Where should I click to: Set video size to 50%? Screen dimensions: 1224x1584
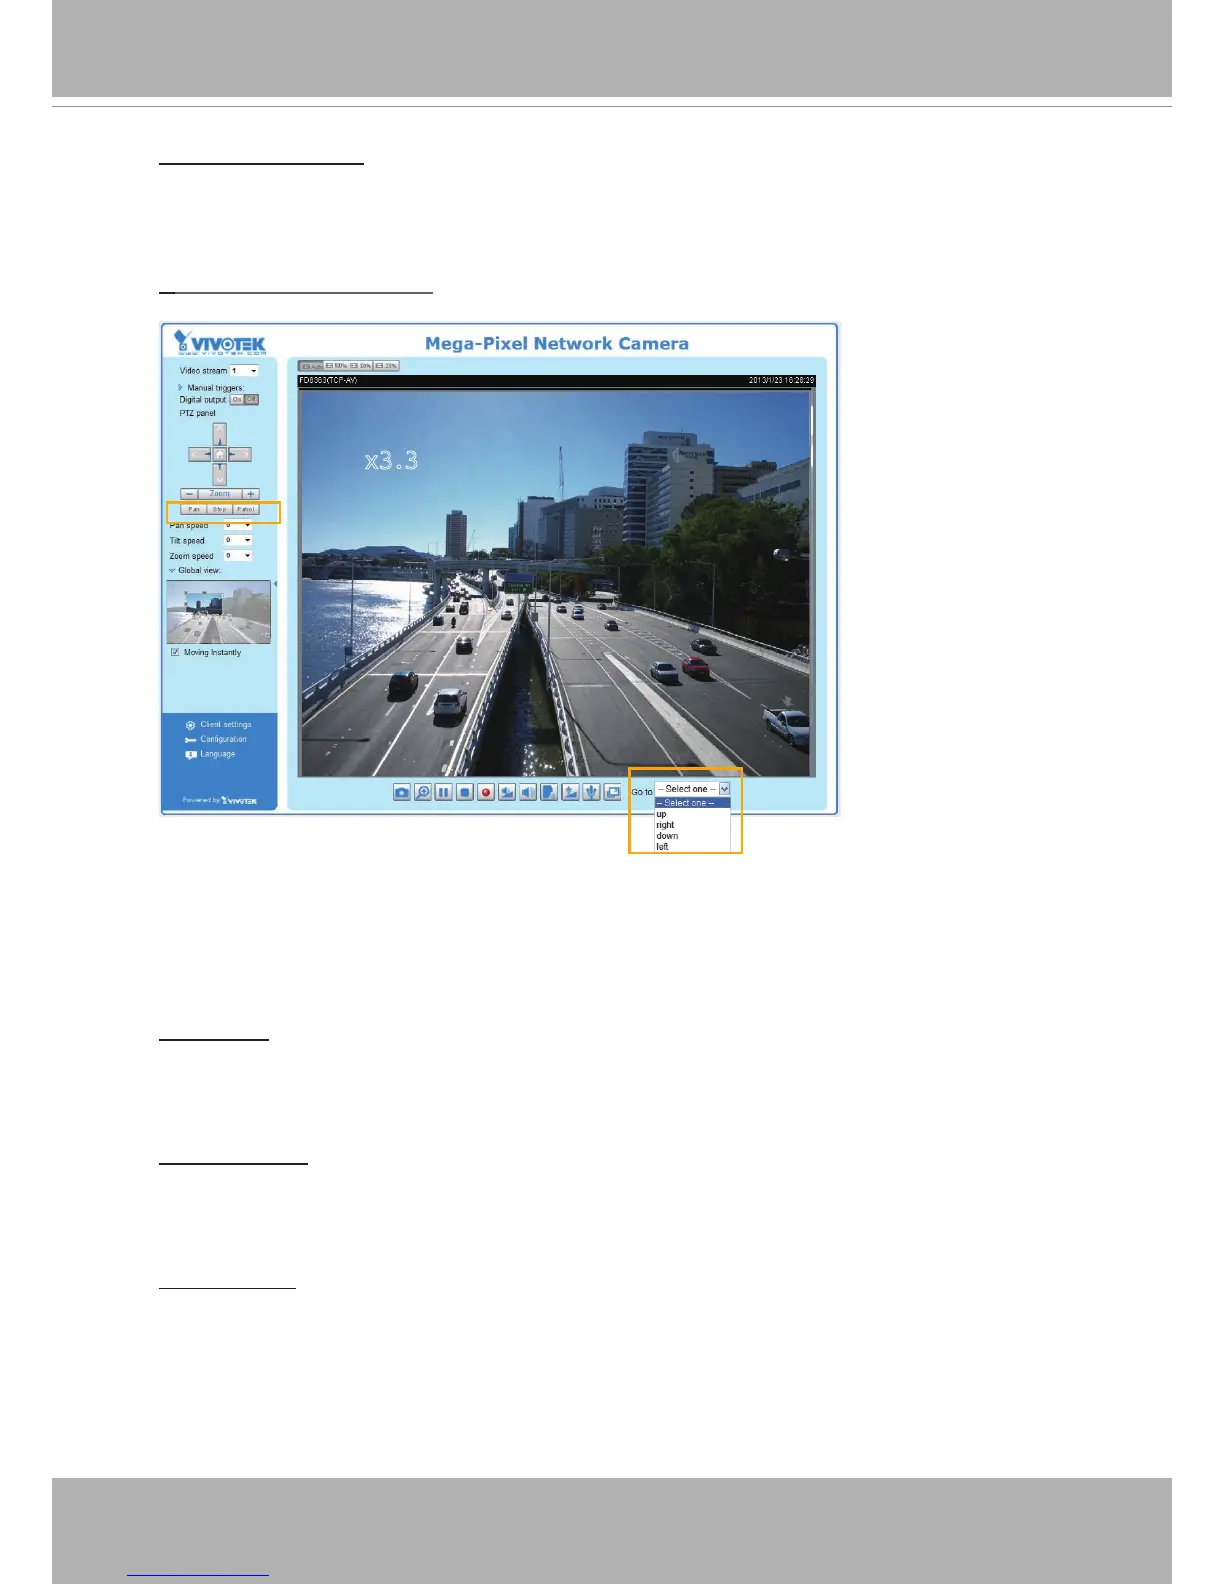tap(361, 366)
